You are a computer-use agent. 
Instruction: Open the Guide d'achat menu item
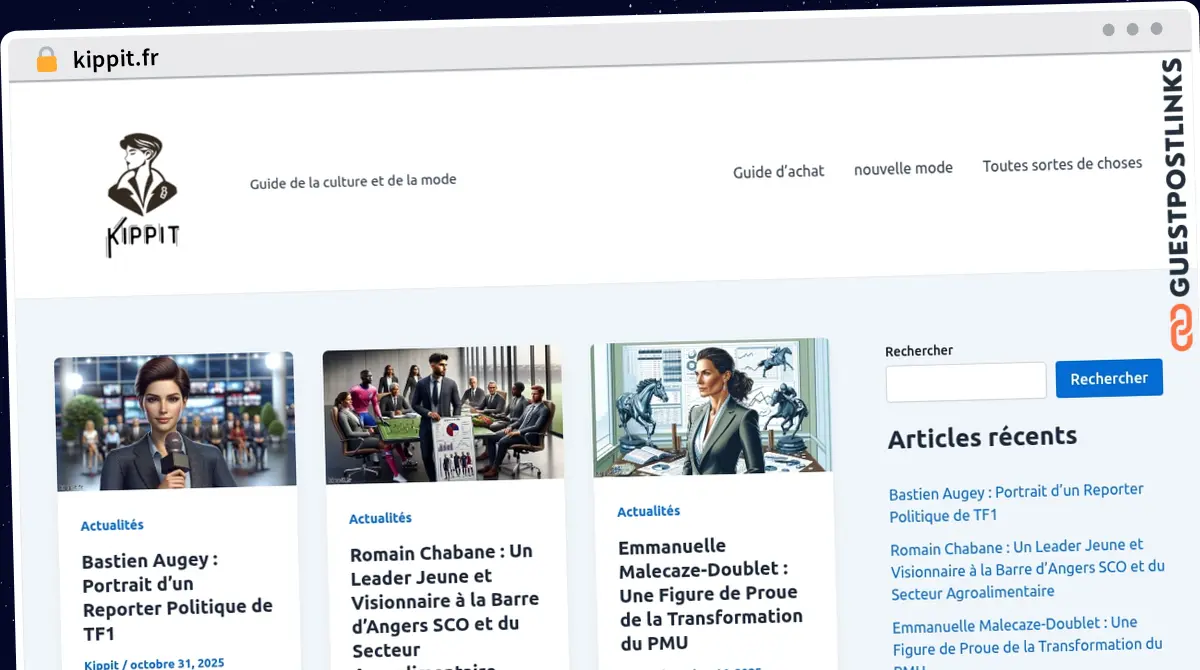pyautogui.click(x=779, y=171)
